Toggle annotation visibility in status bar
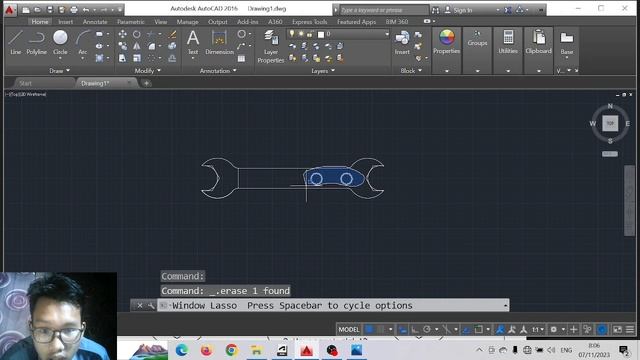Image resolution: width=640 pixels, height=360 pixels. (500, 329)
